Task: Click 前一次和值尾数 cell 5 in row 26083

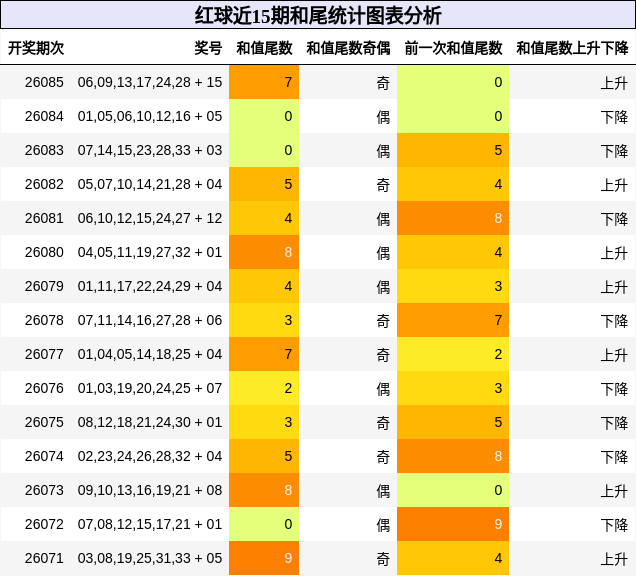Action: tap(453, 150)
